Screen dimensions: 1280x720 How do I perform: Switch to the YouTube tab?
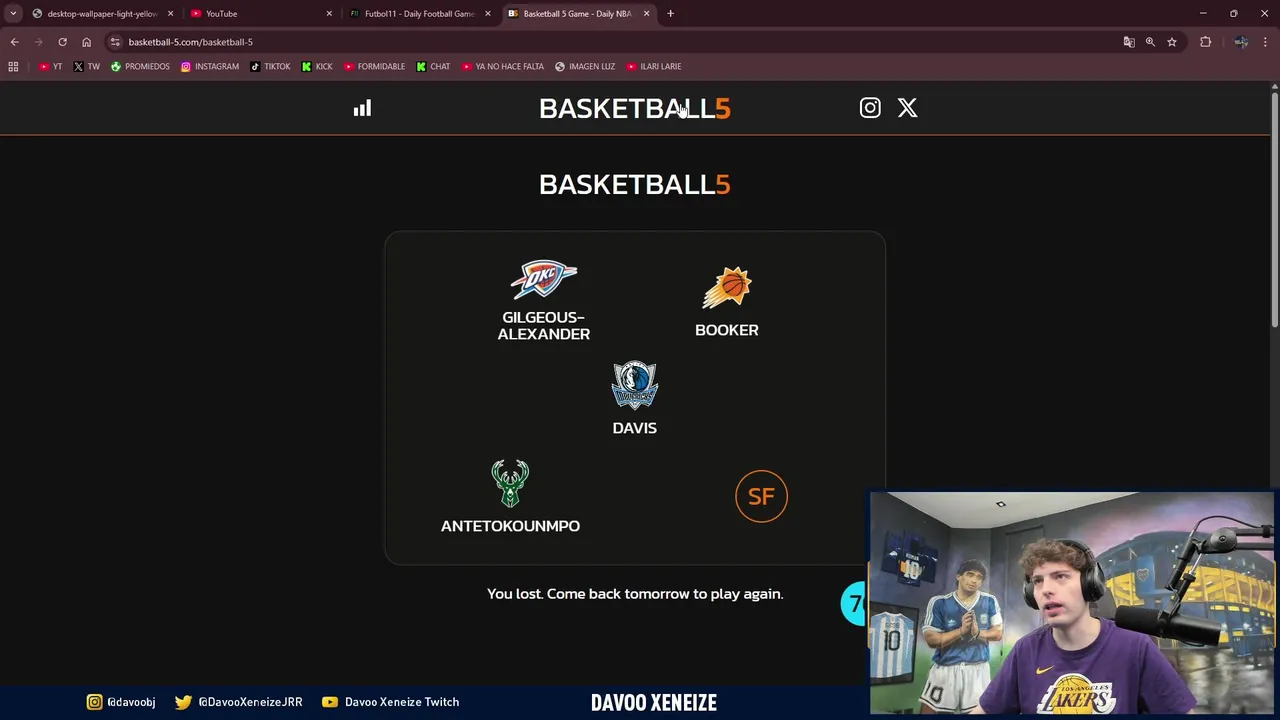coord(260,14)
